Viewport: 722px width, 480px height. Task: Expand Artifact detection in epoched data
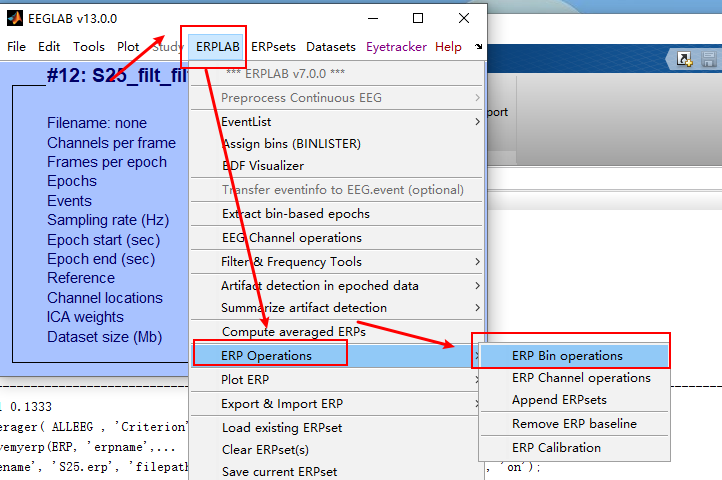point(337,286)
